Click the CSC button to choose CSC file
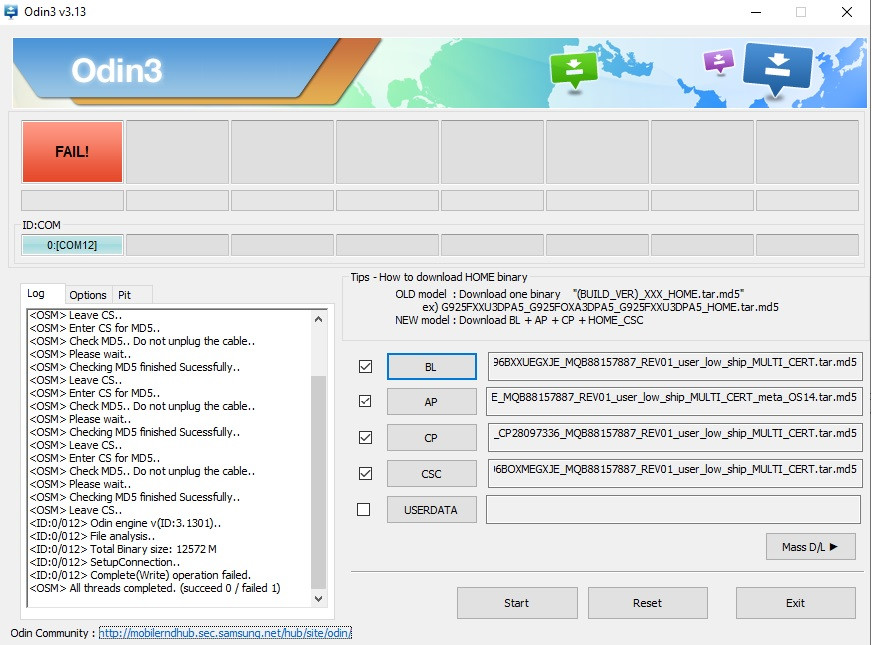Image resolution: width=872 pixels, height=645 pixels. tap(432, 474)
